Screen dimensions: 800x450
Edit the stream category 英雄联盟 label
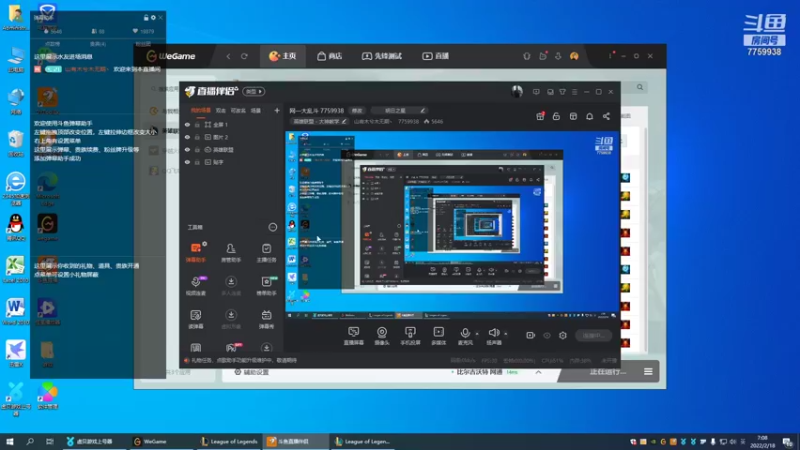coord(319,121)
